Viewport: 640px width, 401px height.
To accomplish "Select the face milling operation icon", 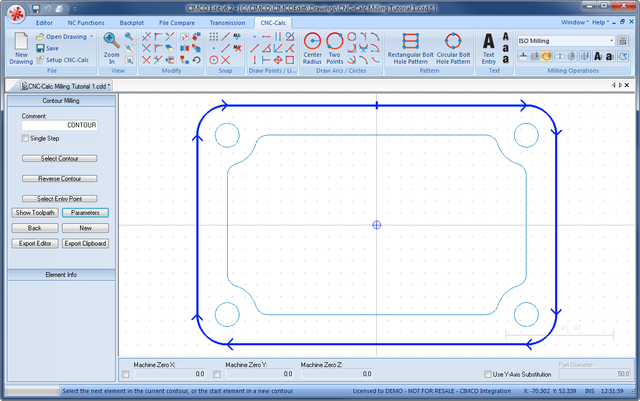I will pyautogui.click(x=523, y=56).
